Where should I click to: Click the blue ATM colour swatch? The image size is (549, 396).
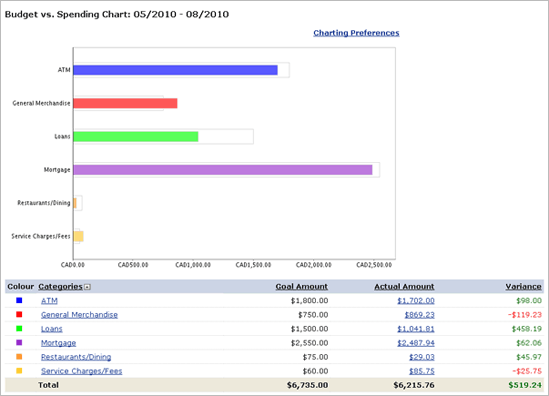click(19, 300)
